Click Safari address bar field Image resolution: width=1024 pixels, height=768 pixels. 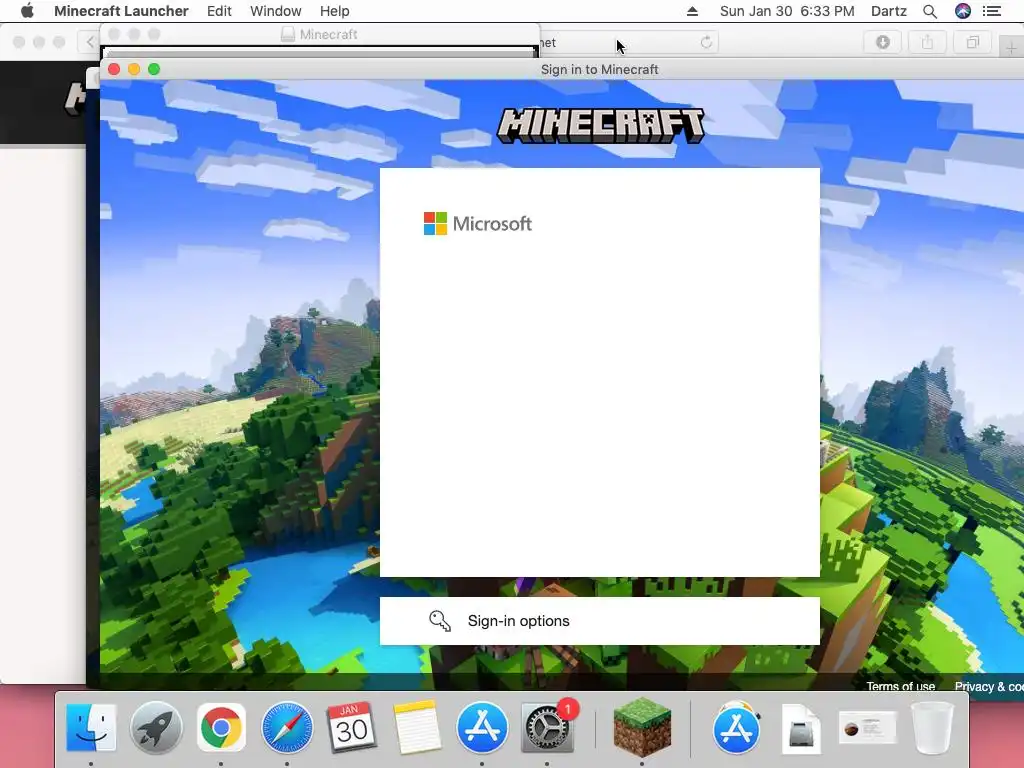pos(627,42)
